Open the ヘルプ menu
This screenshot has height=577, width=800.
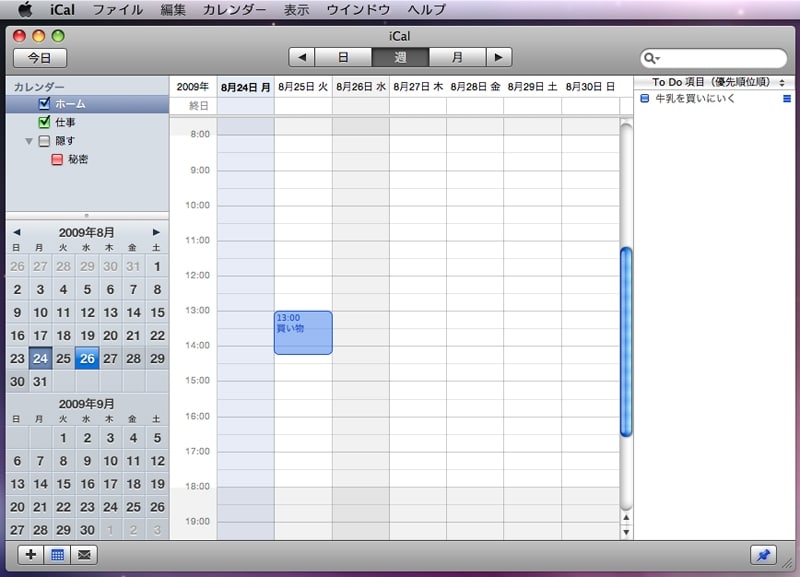(427, 10)
